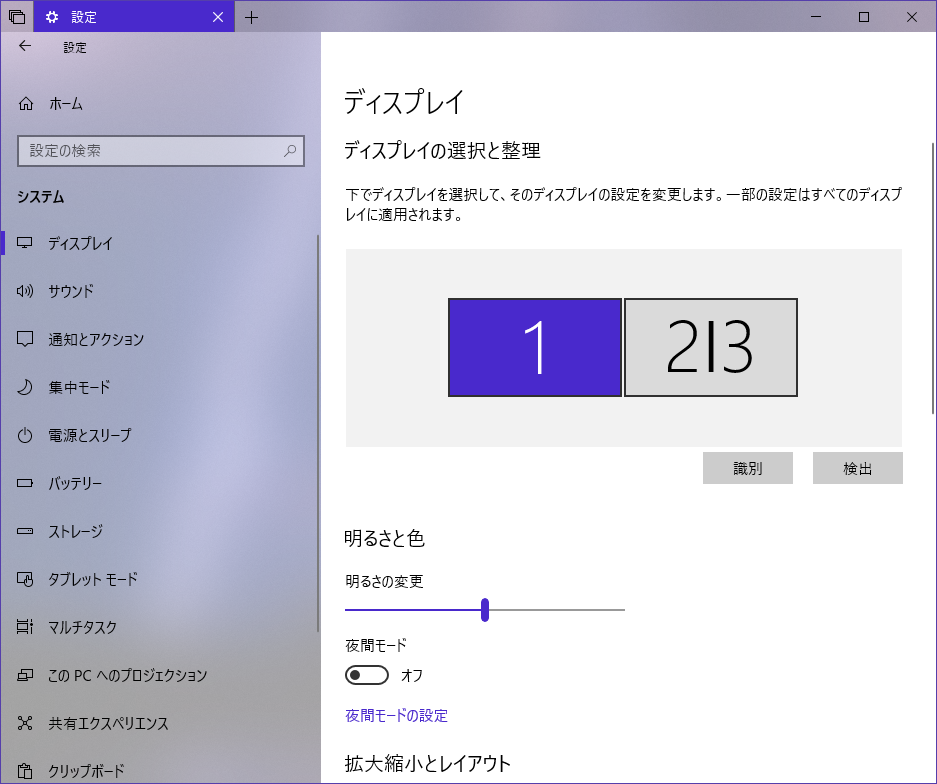The image size is (937, 784).
Task: Click the gear icon on the 設定 tab
Action: 52,17
